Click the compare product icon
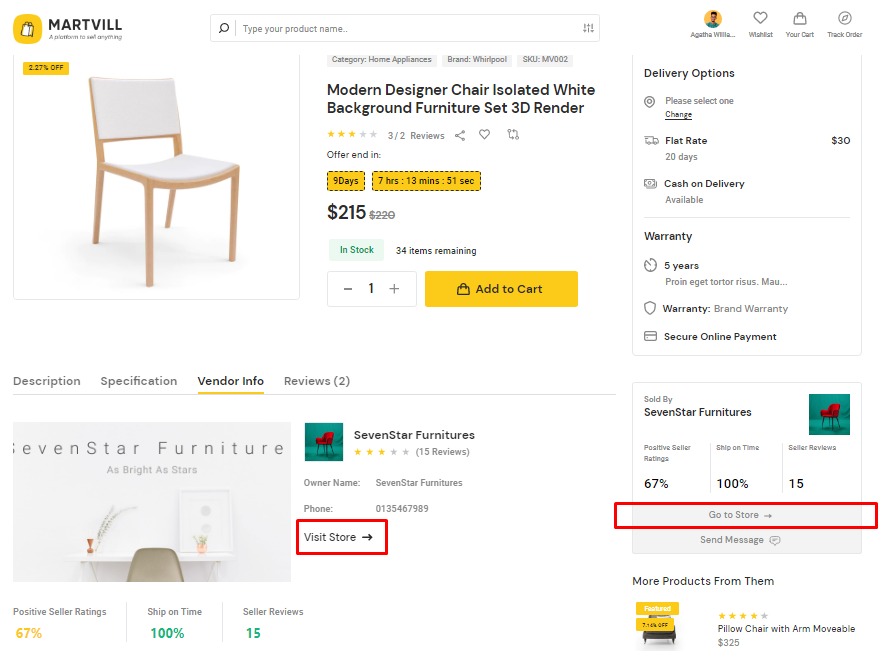The height and width of the screenshot is (651, 886). (514, 135)
